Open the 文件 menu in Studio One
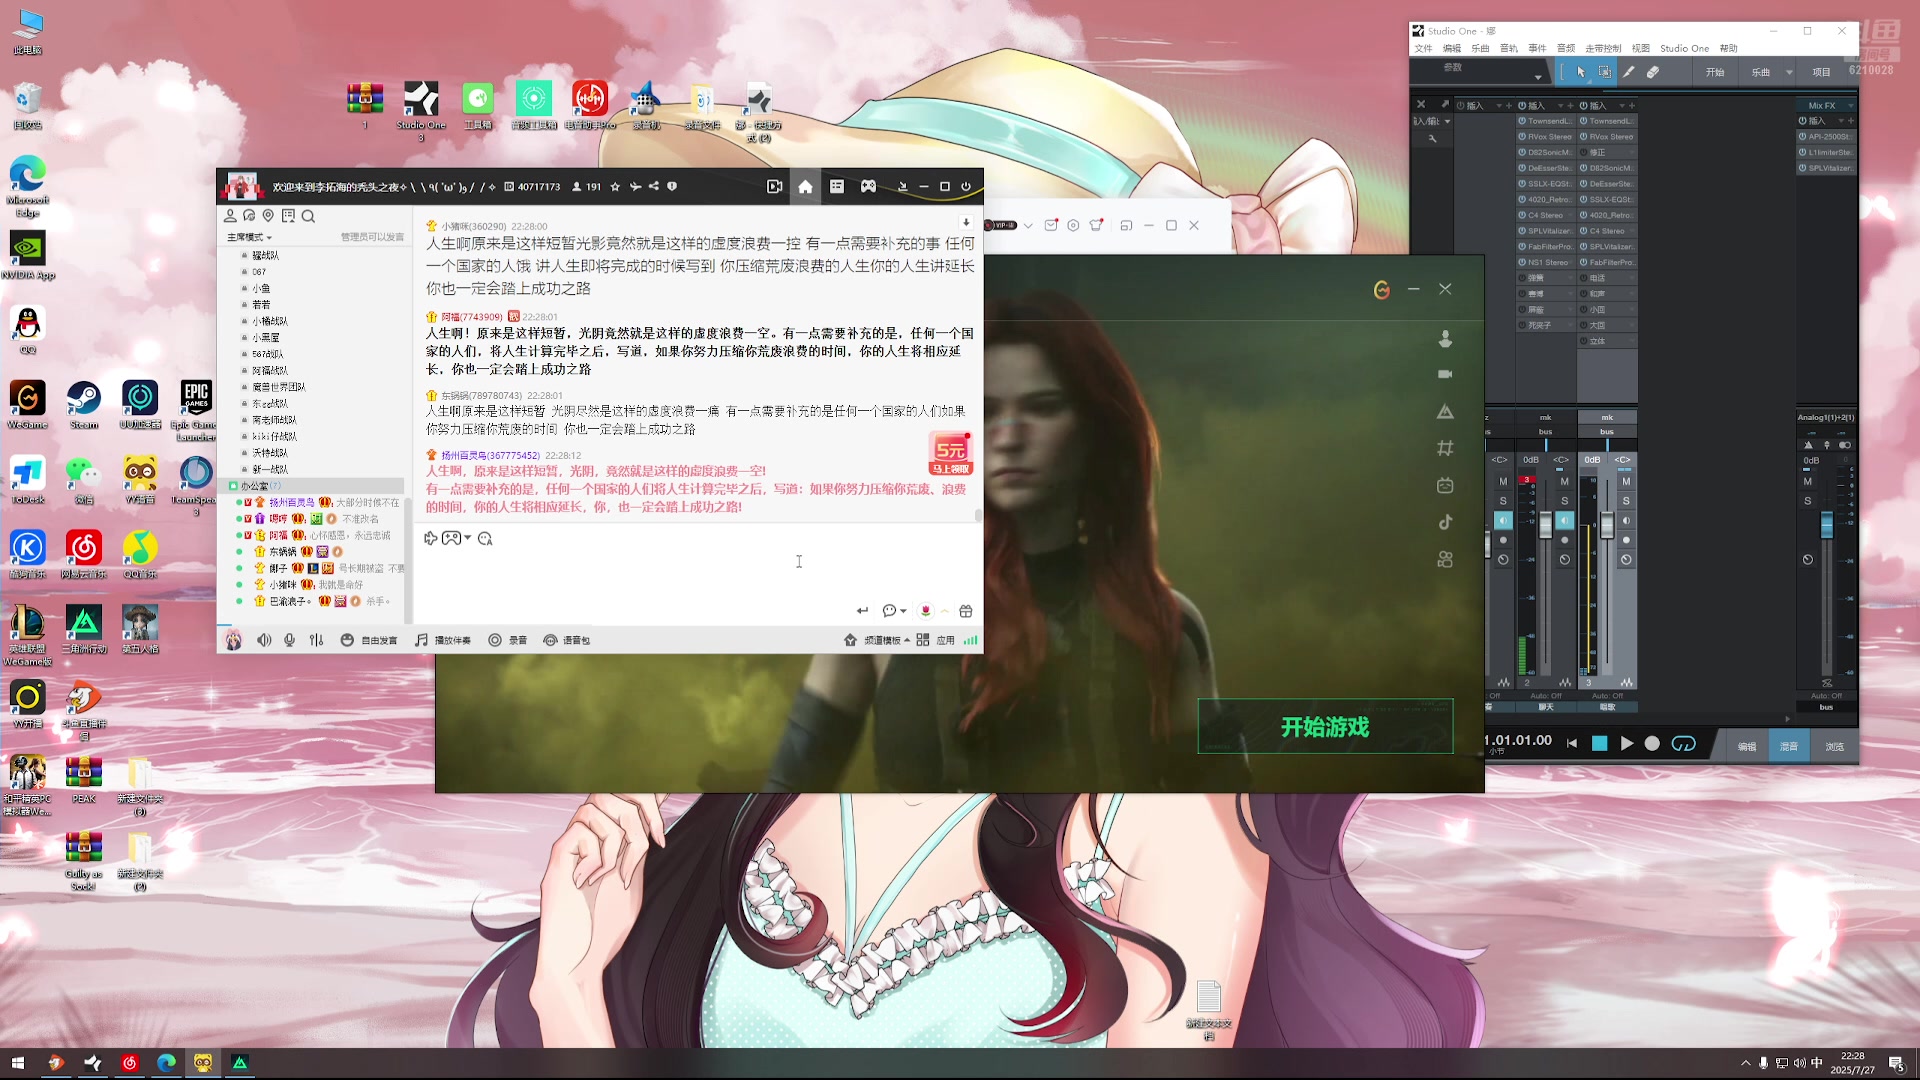Viewport: 1920px width, 1080px height. coord(1423,48)
